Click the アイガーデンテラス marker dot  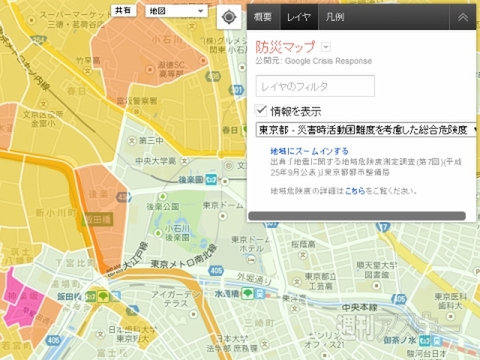(x=193, y=314)
